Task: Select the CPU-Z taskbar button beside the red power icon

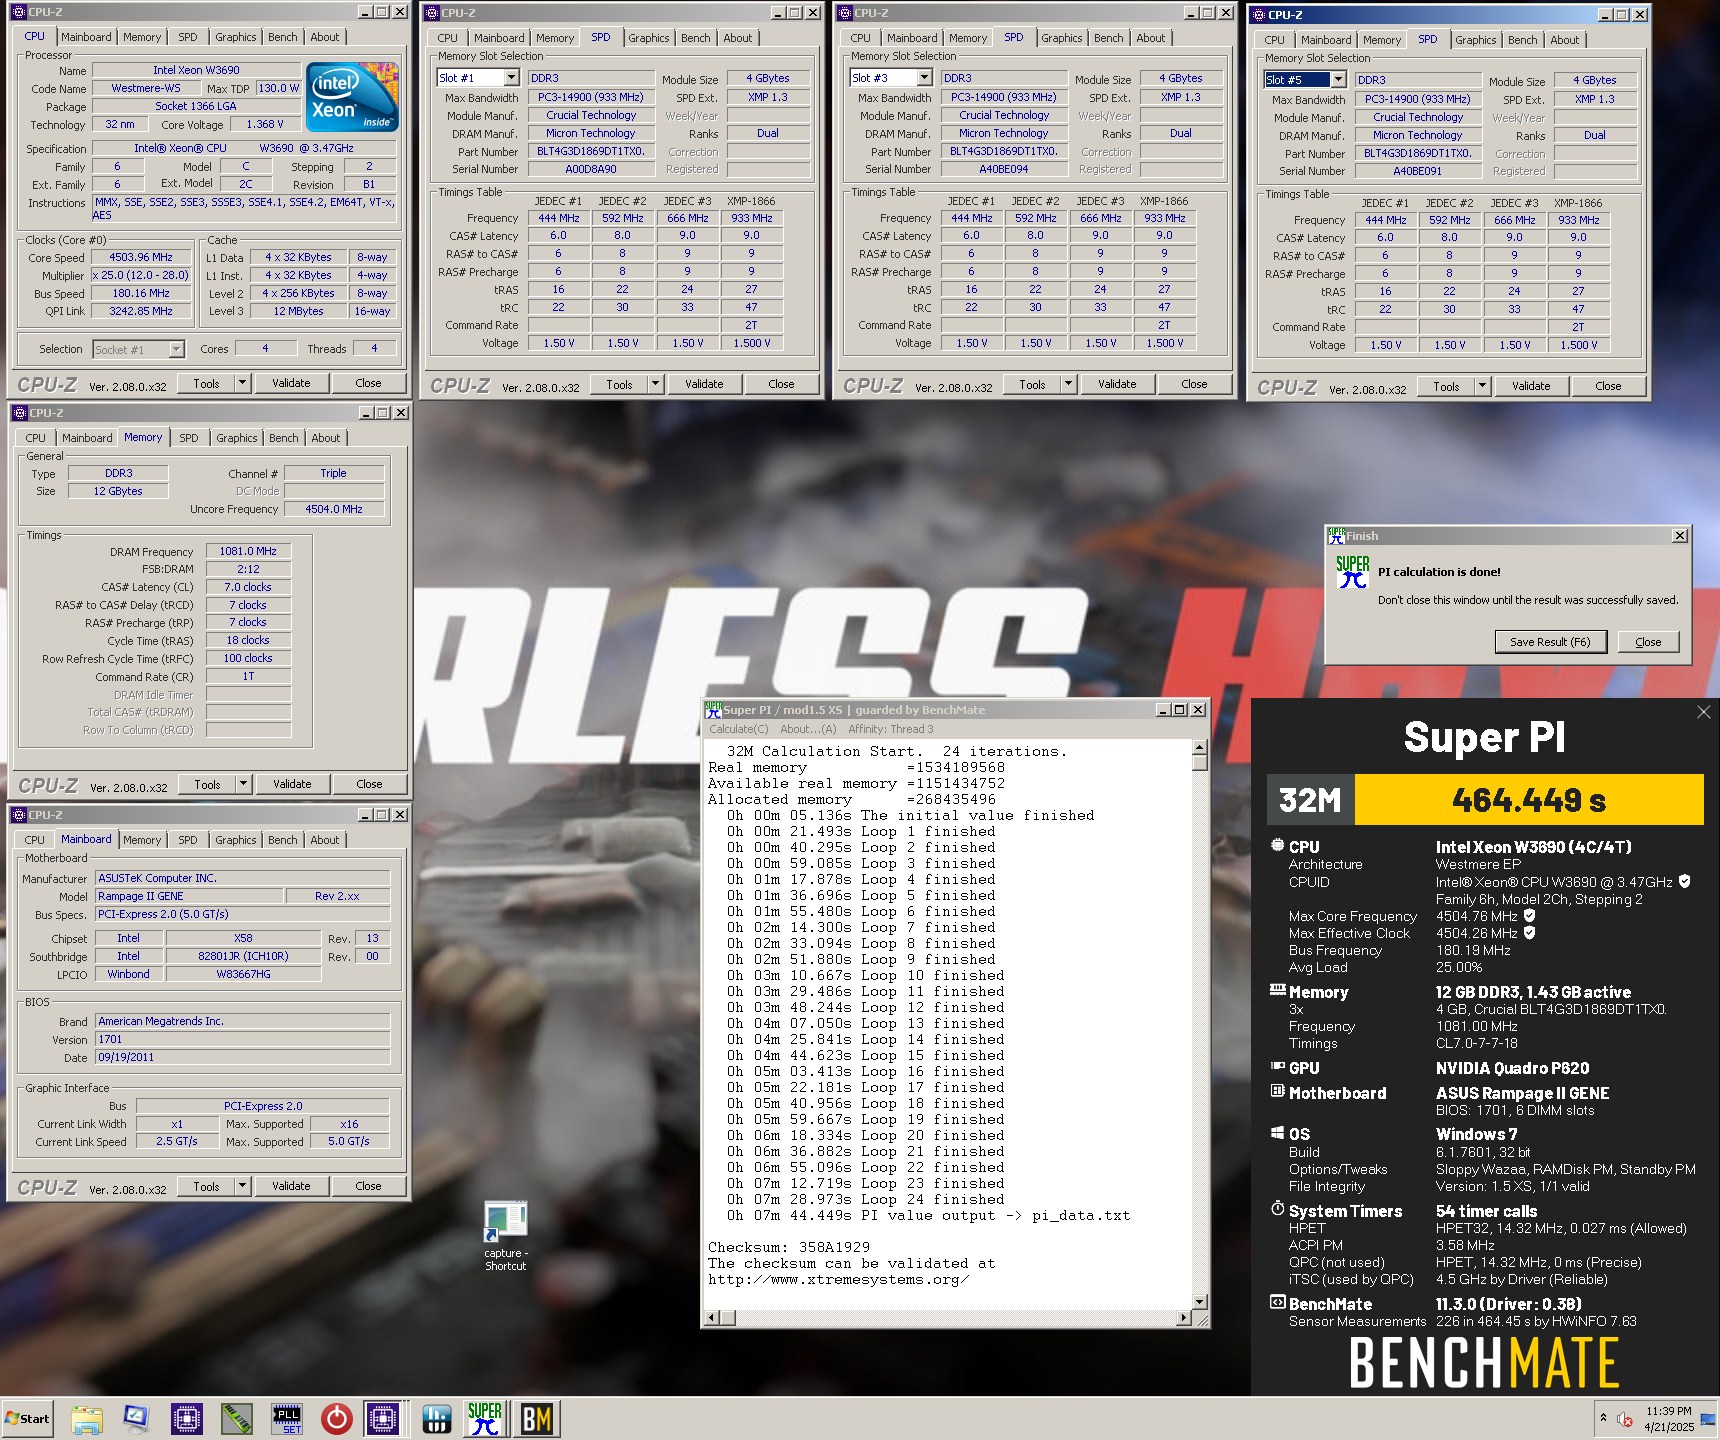Action: pos(384,1418)
